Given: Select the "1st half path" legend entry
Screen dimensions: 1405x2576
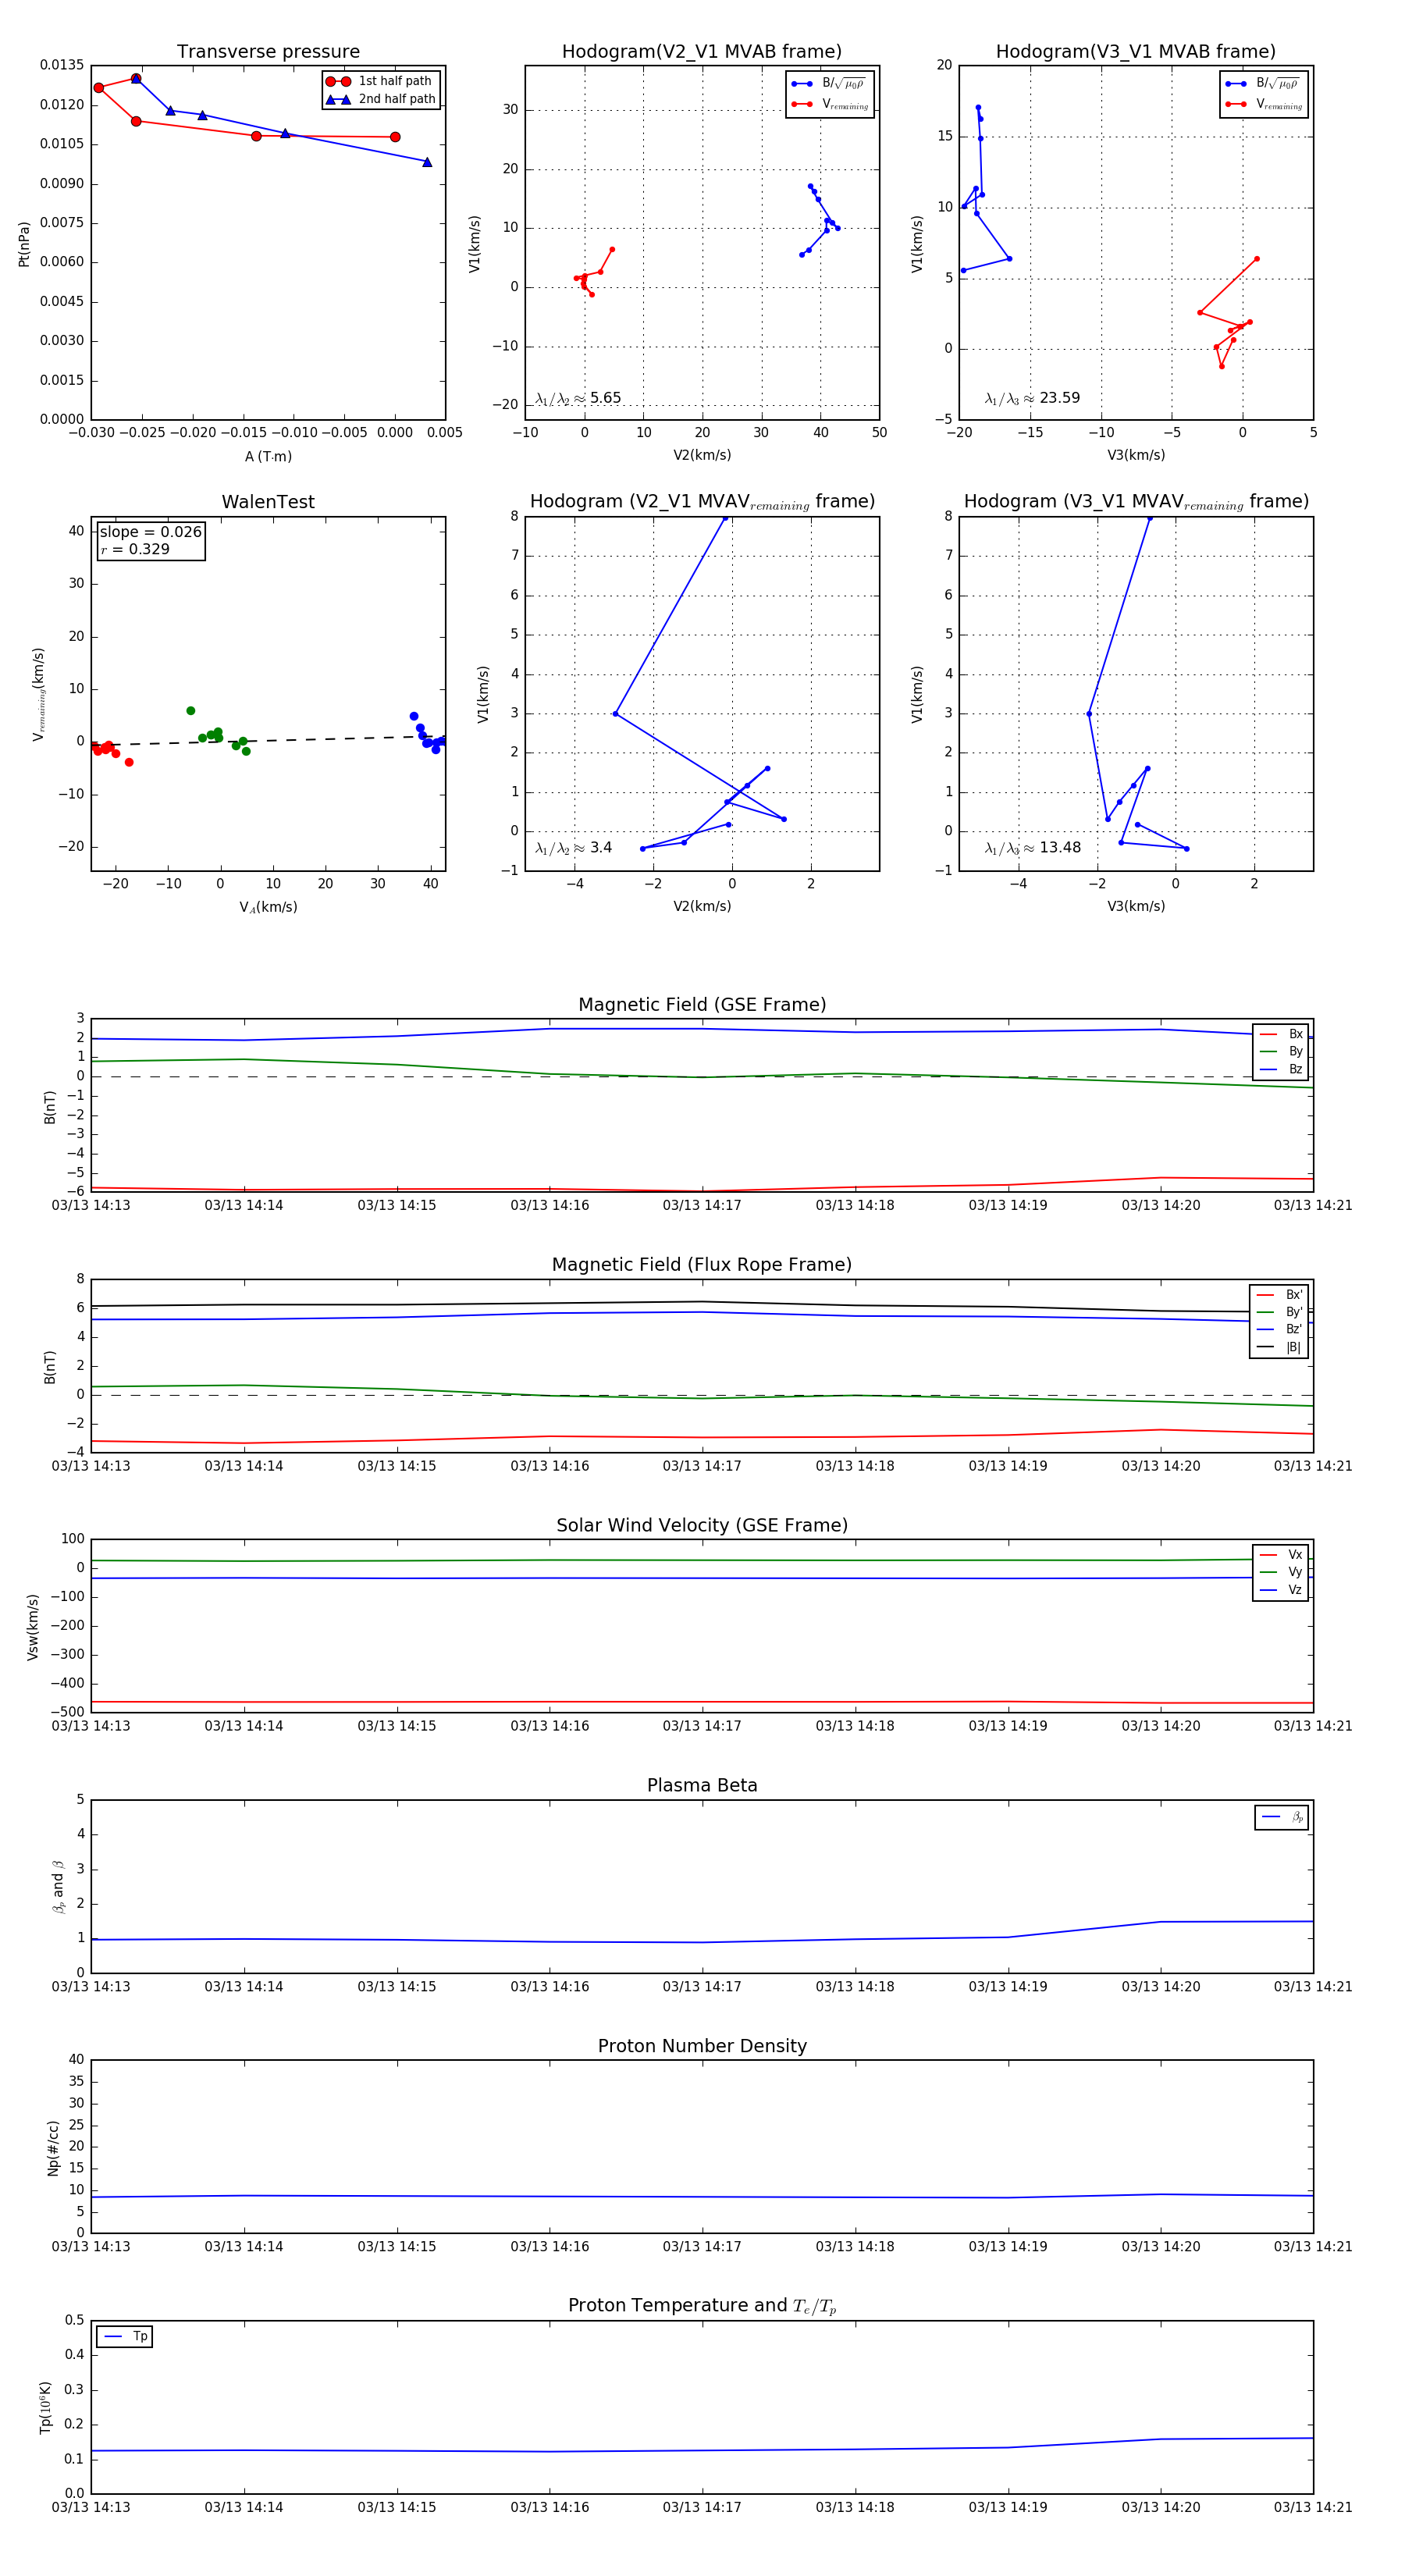Looking at the screenshot, I should click(380, 81).
